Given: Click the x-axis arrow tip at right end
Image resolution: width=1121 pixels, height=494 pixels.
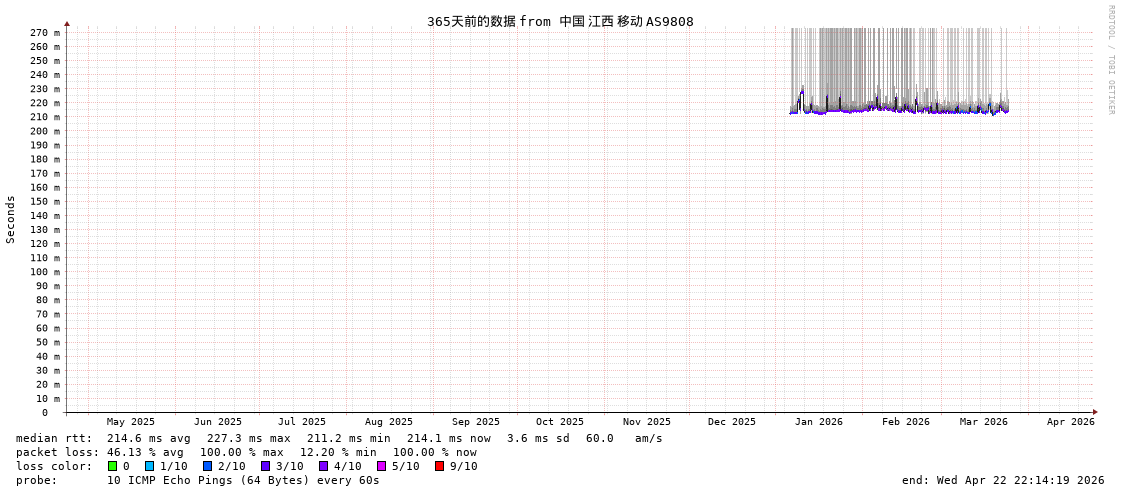Looking at the screenshot, I should [1095, 412].
